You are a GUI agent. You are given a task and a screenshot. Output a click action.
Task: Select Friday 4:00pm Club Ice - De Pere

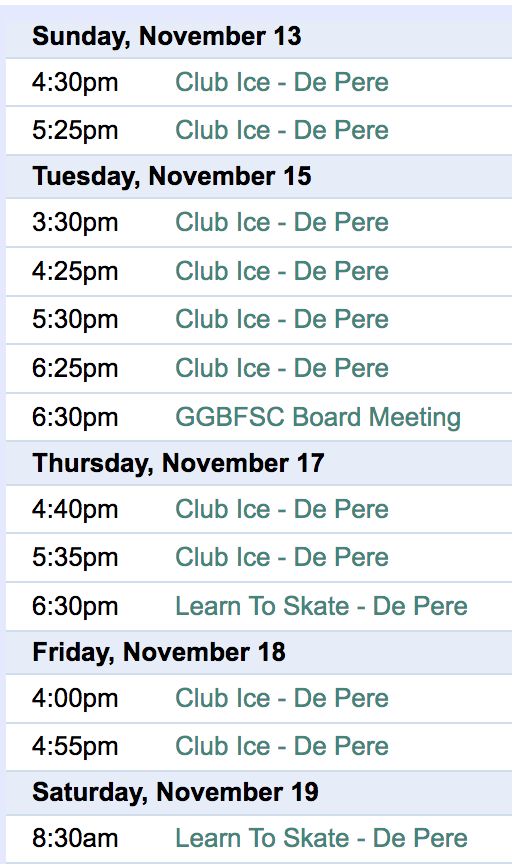282,698
